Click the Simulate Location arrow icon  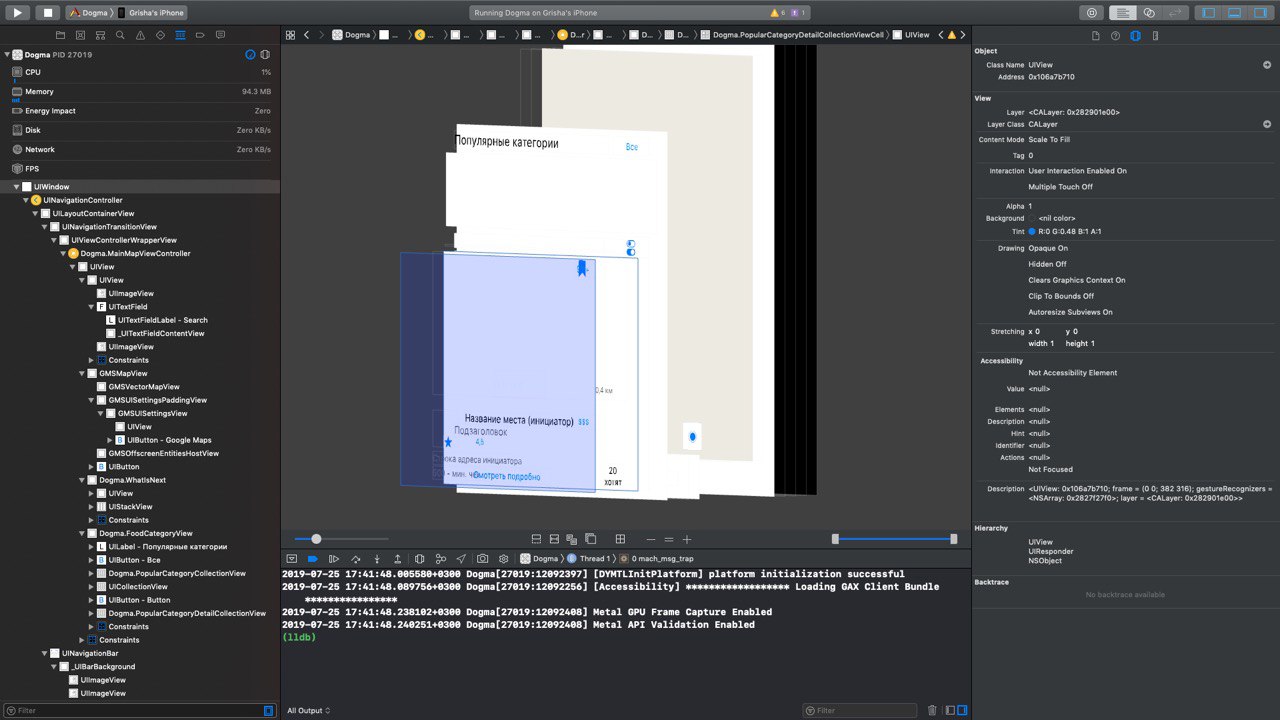pyautogui.click(x=461, y=558)
